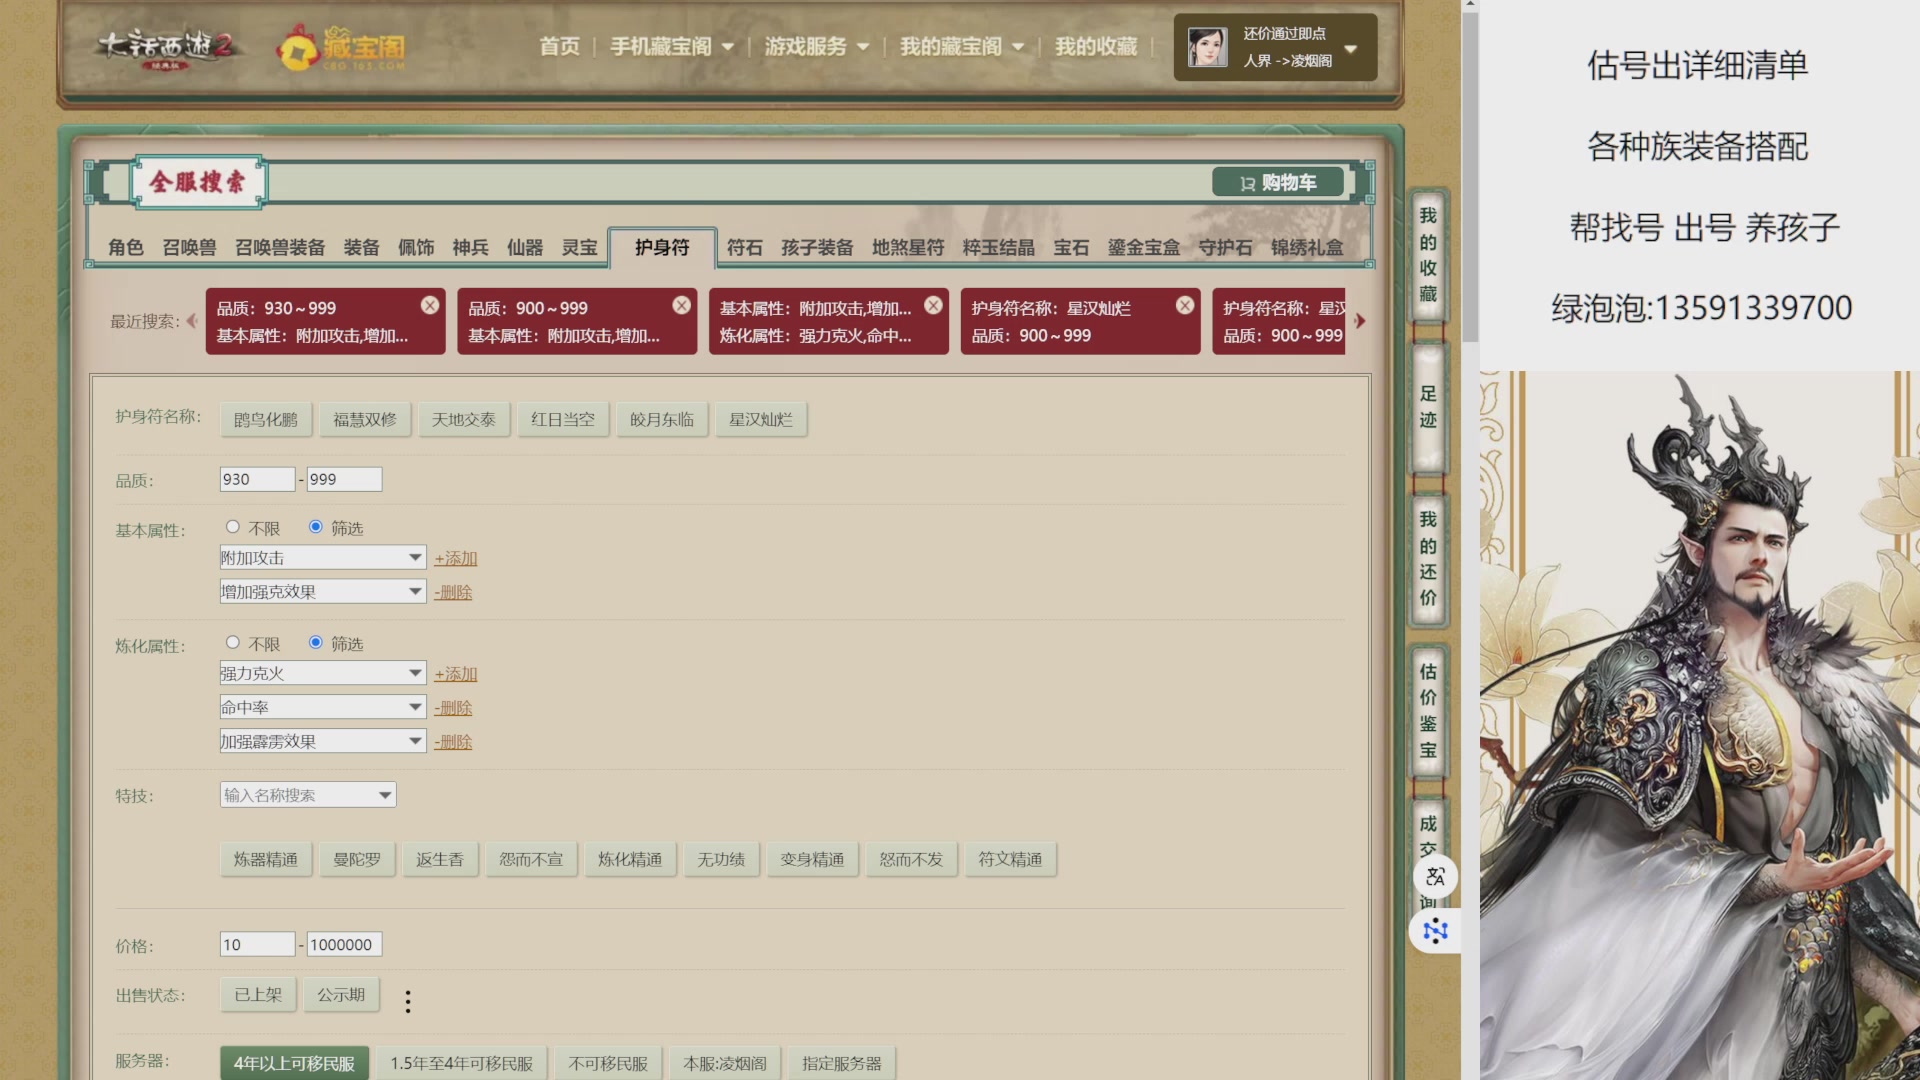
Task: Choose the 红日当空 amulet name
Action: [x=563, y=420]
